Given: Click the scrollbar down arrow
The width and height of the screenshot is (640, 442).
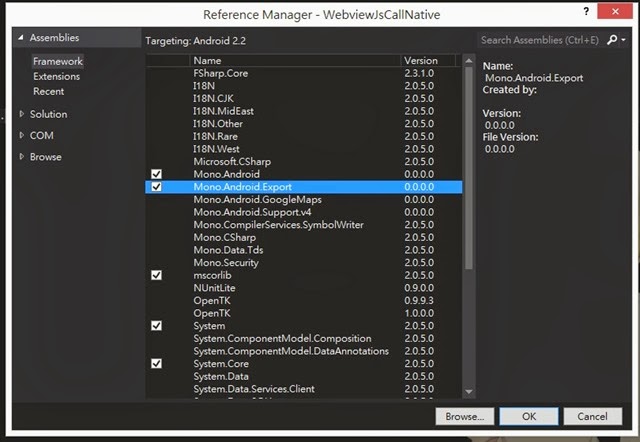Looking at the screenshot, I should coord(469,391).
